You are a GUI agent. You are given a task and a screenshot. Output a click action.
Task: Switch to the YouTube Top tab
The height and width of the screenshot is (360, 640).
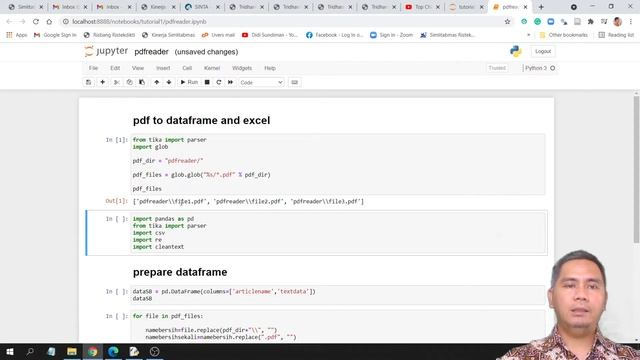[422, 7]
